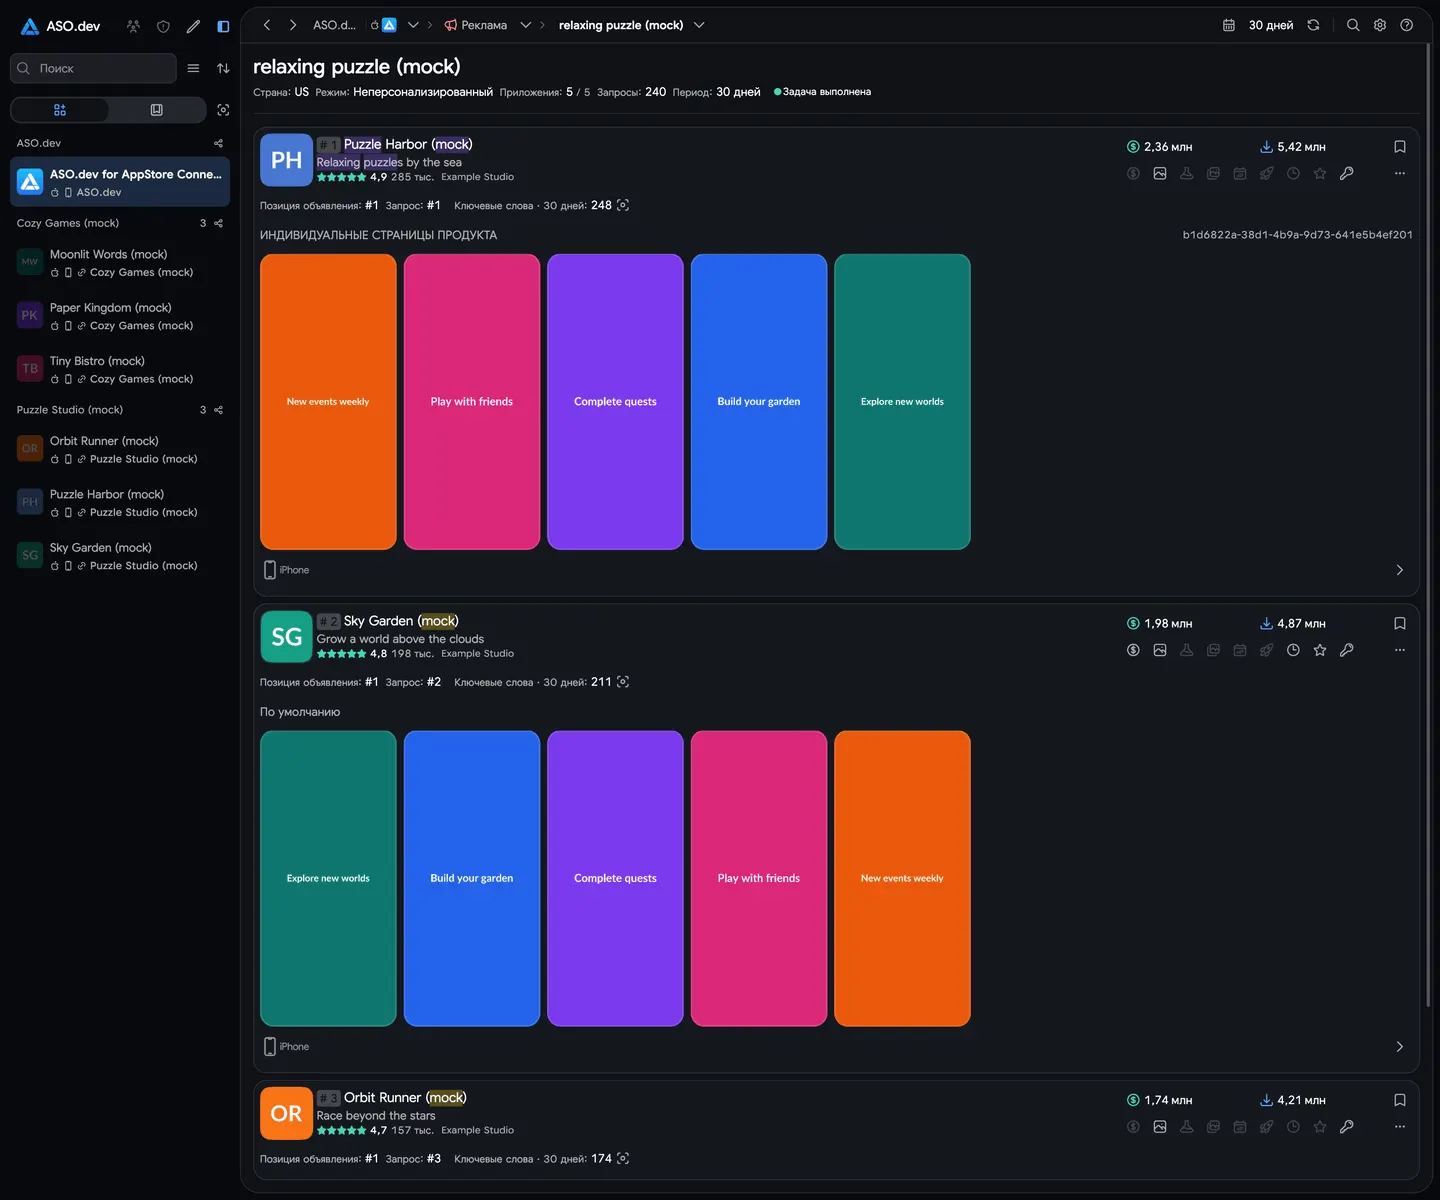Image resolution: width=1440 pixels, height=1200 pixels.
Task: Expand Sky Garden screenshots with right chevron
Action: point(1400,1047)
